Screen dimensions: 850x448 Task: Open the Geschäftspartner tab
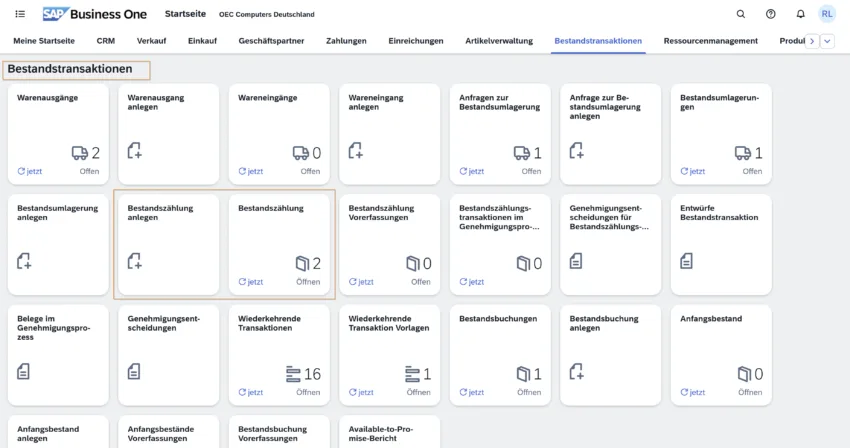(271, 41)
